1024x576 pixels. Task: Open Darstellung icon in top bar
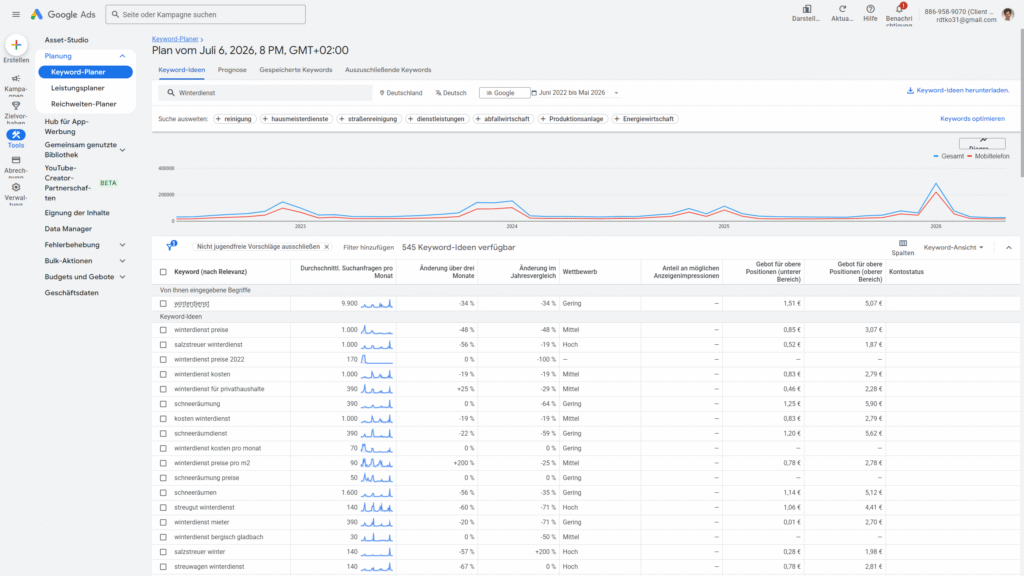807,9
